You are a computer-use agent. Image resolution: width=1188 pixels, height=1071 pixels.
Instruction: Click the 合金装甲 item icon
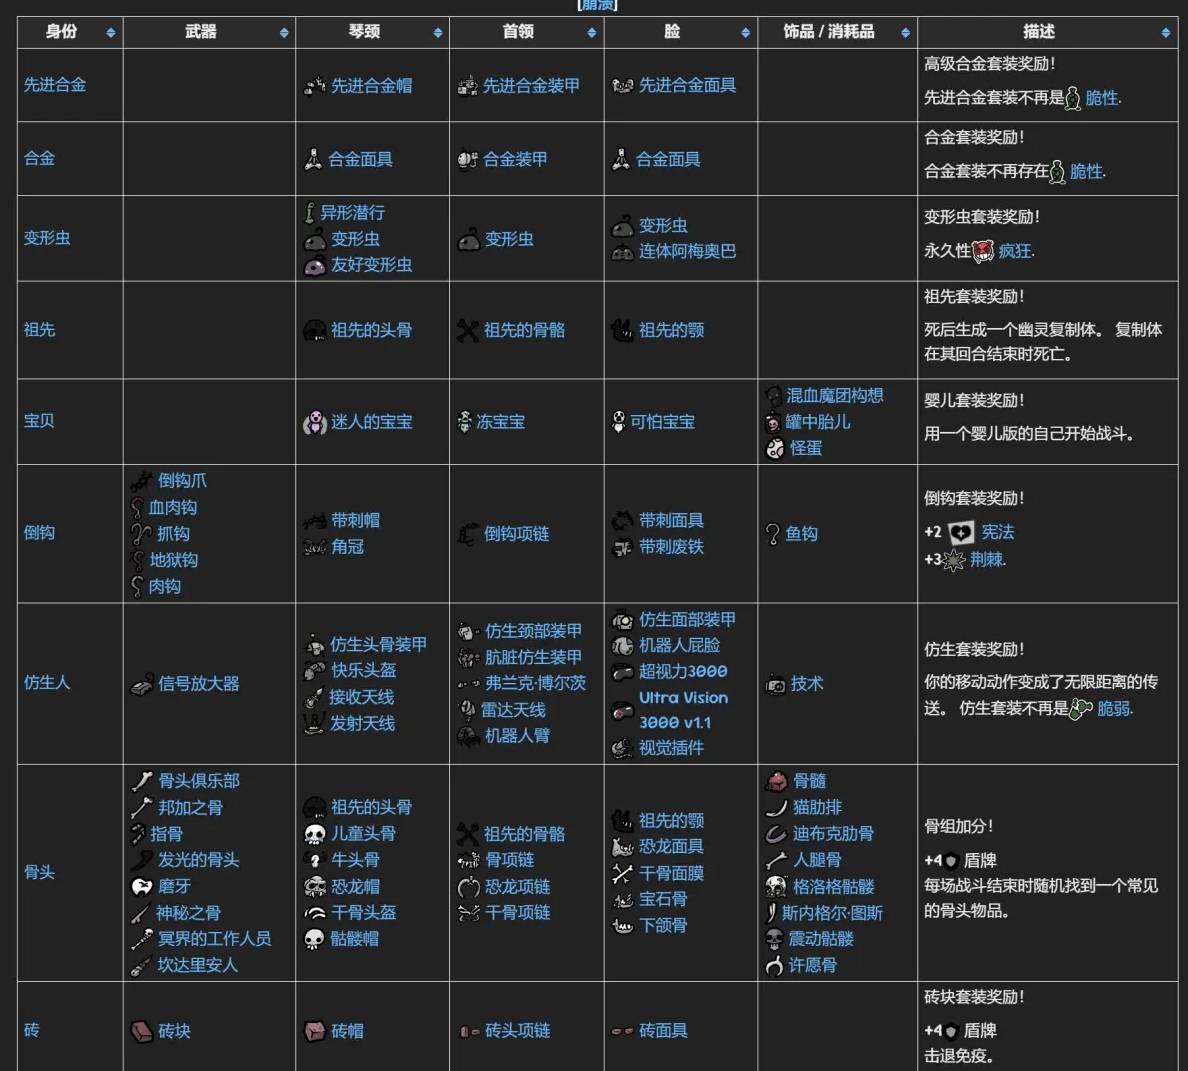467,159
